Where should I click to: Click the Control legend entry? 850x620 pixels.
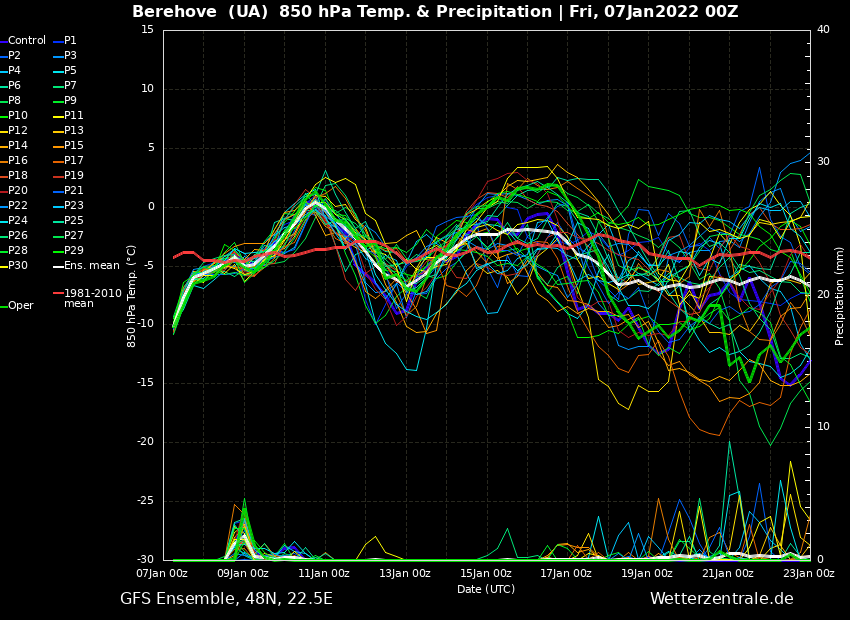click(27, 41)
